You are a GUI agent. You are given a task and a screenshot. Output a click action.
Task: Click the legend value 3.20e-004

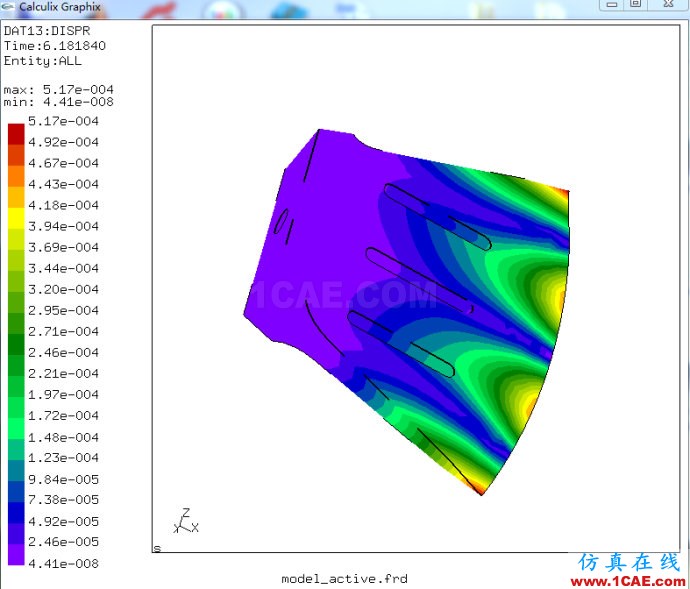pos(63,290)
